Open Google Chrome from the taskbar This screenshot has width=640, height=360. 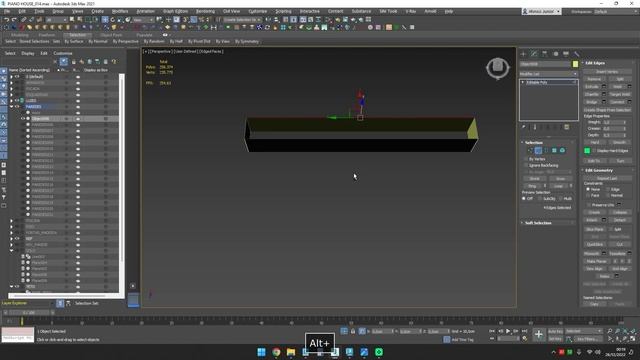[x=276, y=352]
